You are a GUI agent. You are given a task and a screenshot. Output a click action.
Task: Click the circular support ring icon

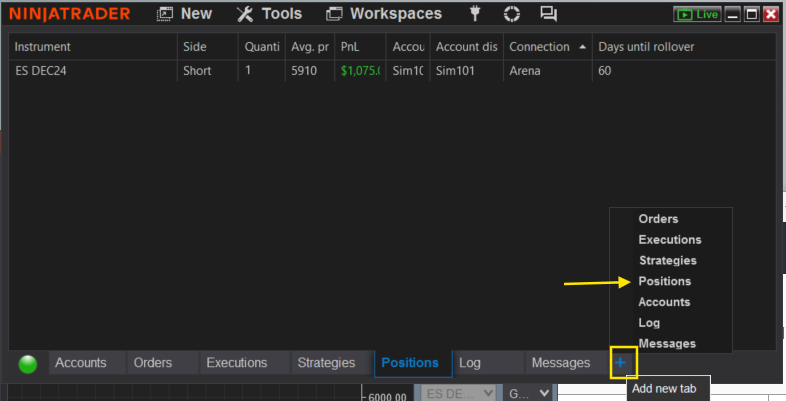click(x=512, y=14)
